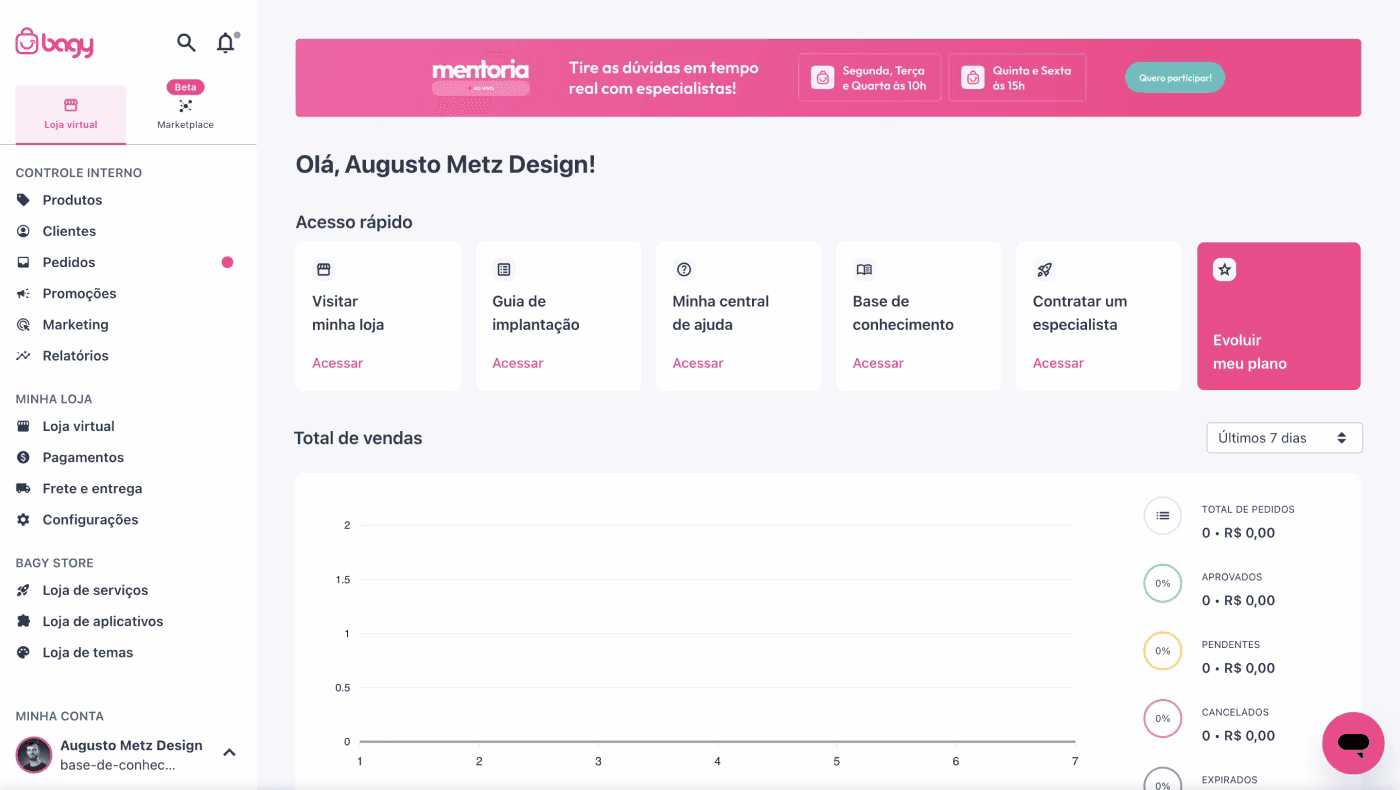View Relatórios section
1400x790 pixels.
75,355
